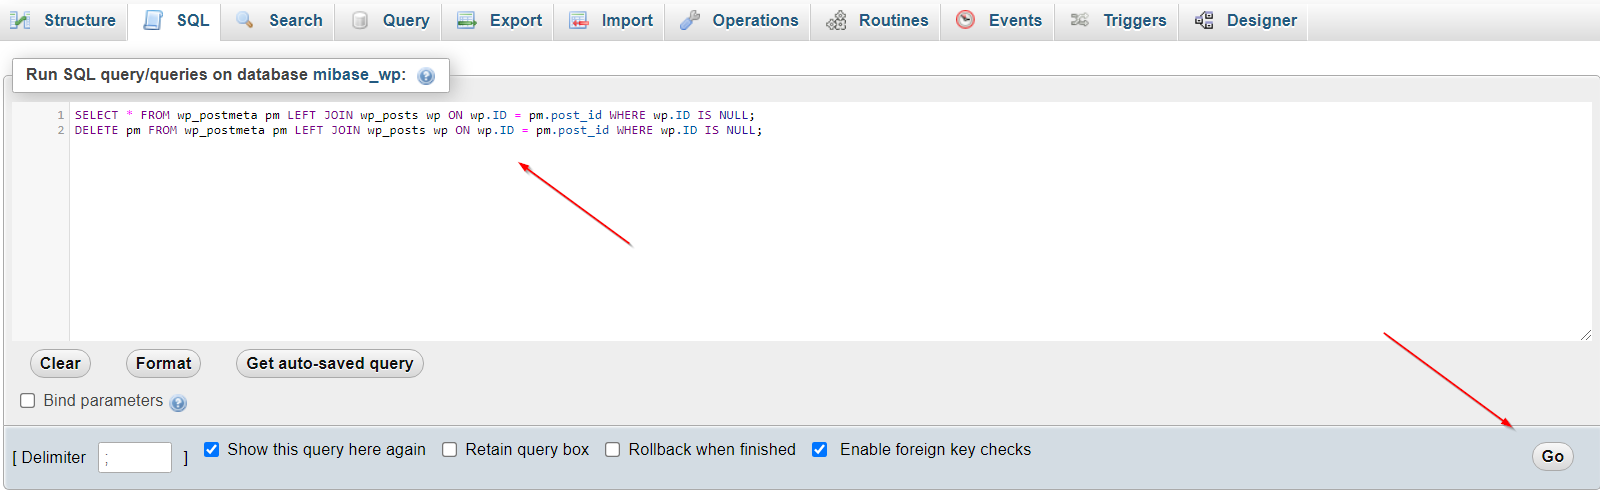Click line number 1 in the gutter
Viewport: 1600px width, 501px height.
[x=60, y=115]
